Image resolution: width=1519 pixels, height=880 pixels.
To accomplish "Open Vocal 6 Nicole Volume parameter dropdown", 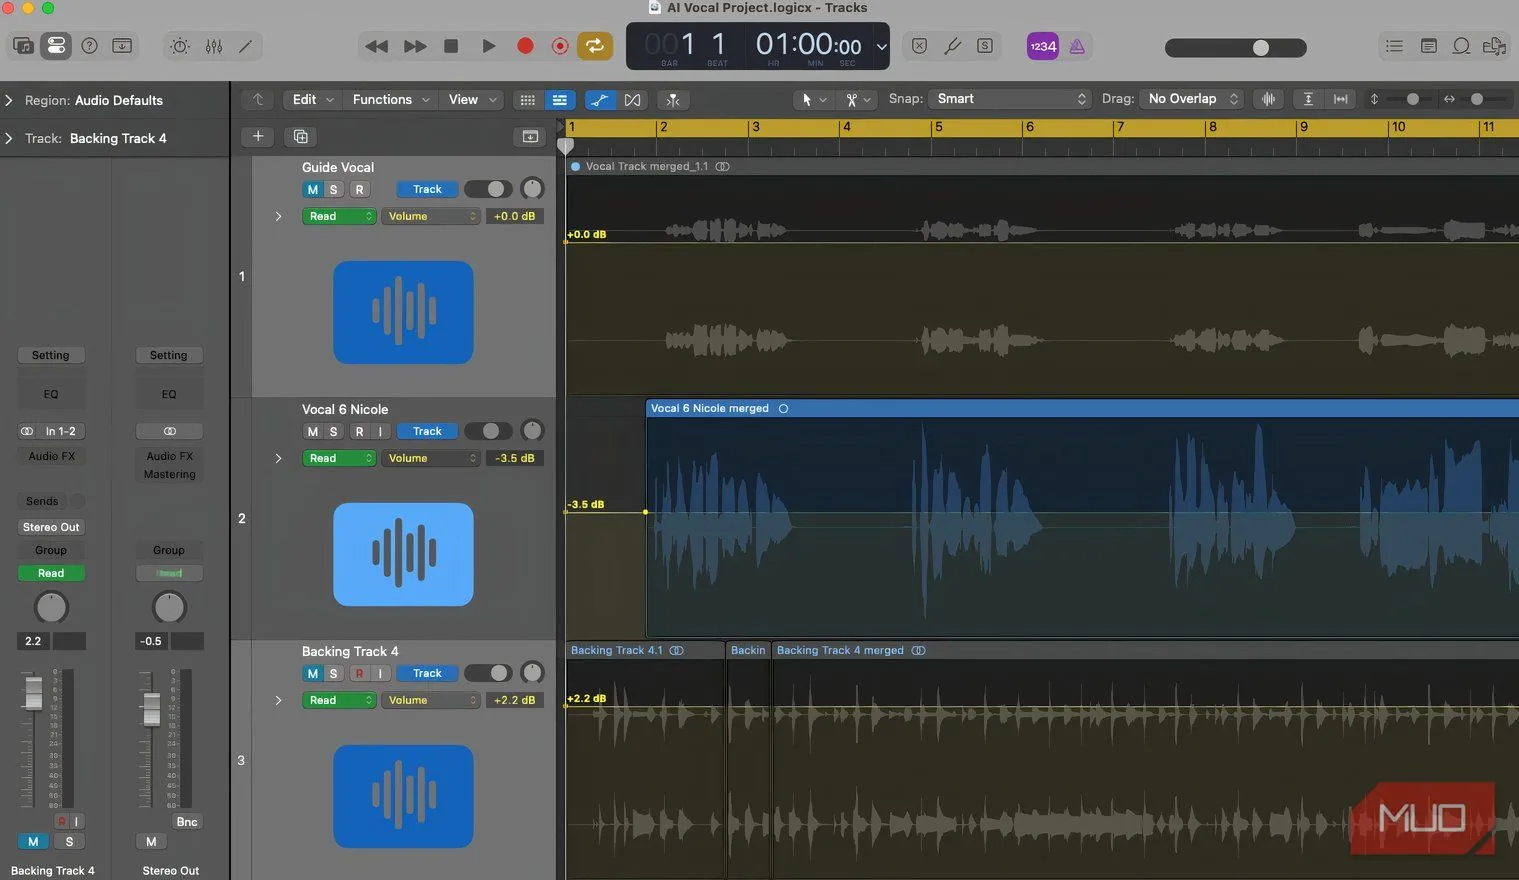I will 431,458.
